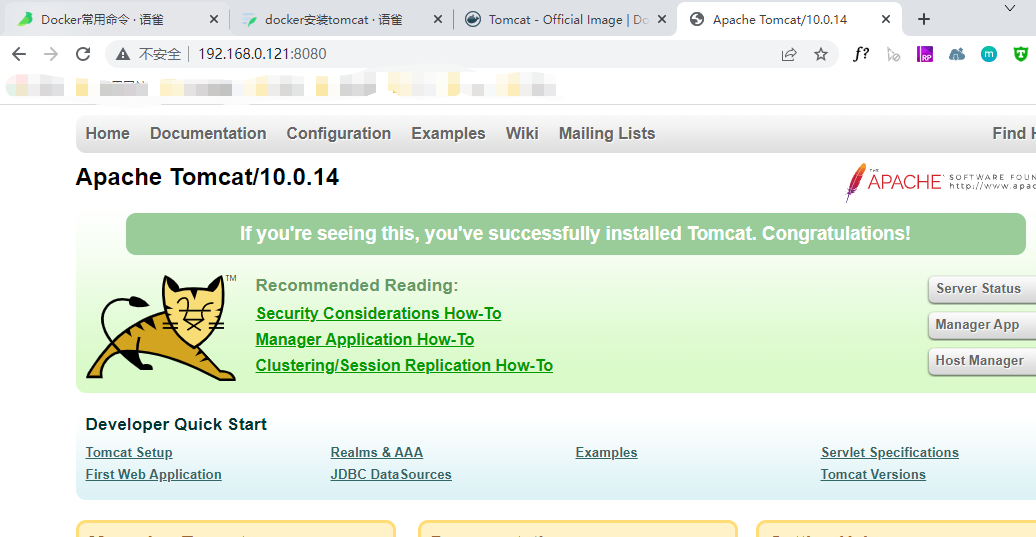Open a new browser tab with plus
This screenshot has height=537, width=1036.
coord(924,20)
